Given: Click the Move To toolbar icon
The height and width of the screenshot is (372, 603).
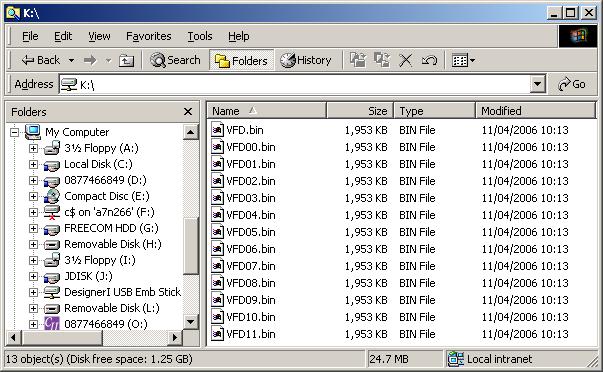Looking at the screenshot, I should click(x=357, y=60).
